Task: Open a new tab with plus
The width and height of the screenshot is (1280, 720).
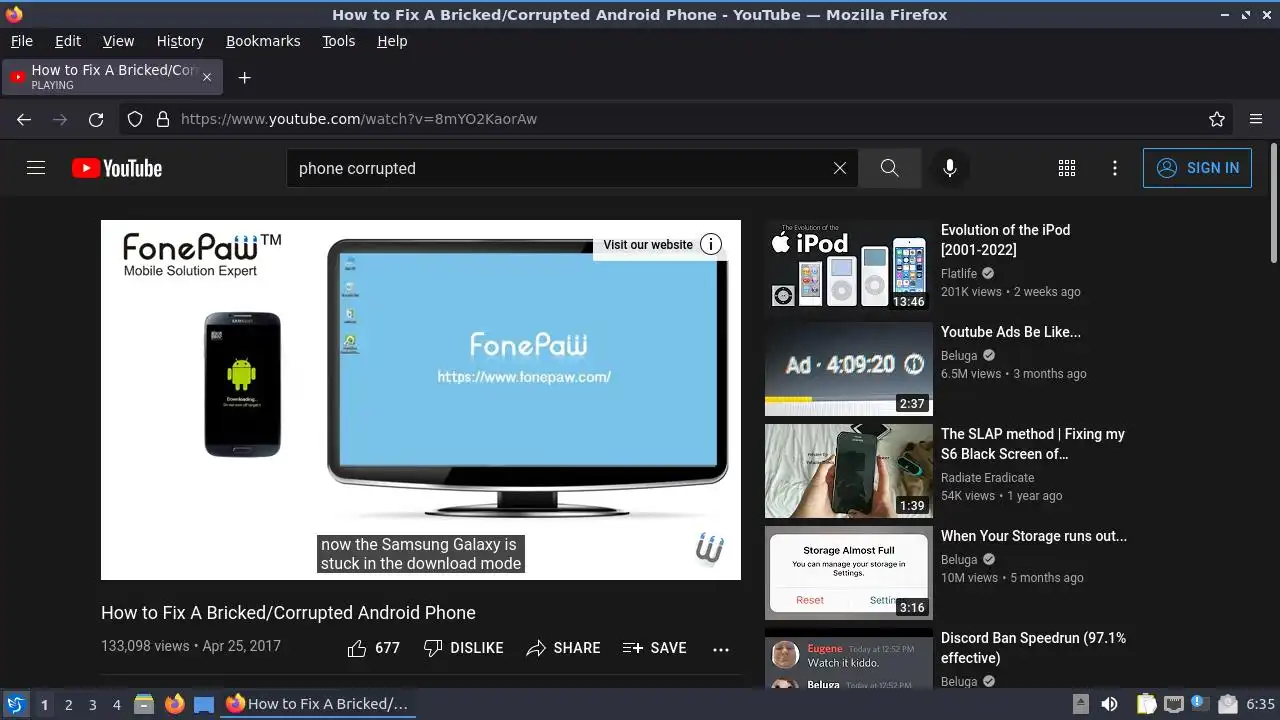Action: (x=244, y=77)
